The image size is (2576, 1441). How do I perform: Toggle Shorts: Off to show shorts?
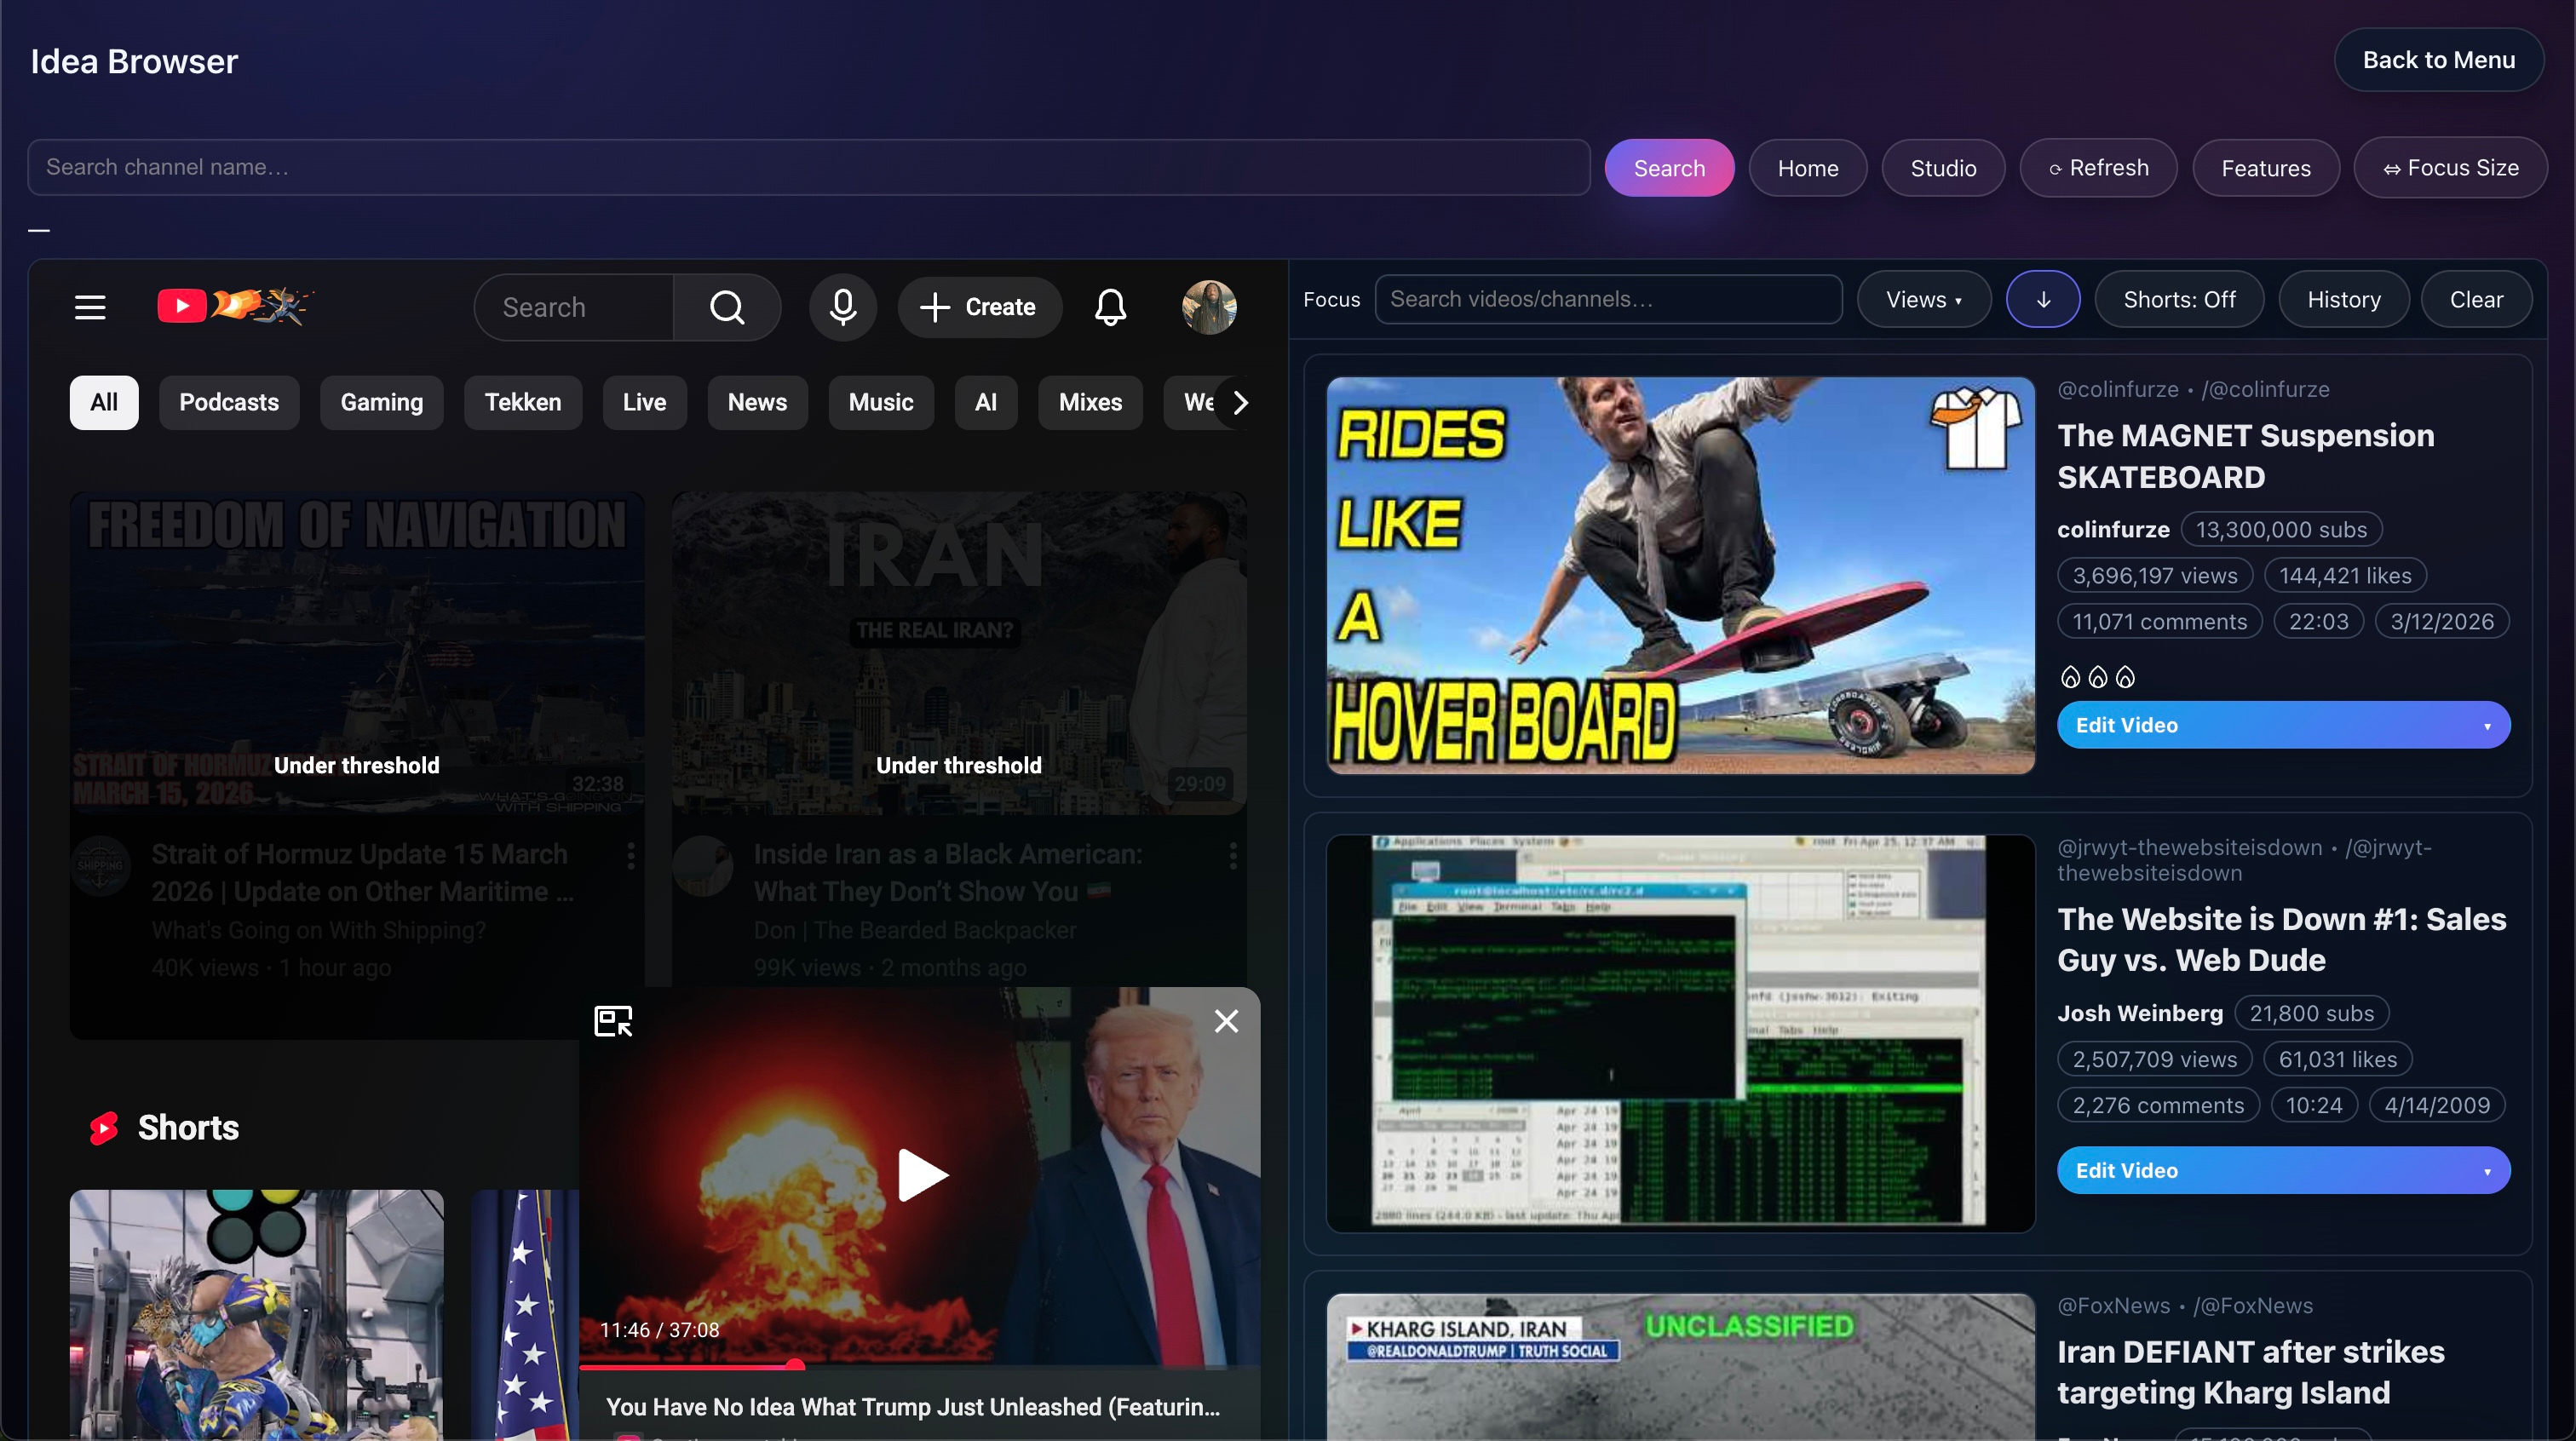[2179, 299]
